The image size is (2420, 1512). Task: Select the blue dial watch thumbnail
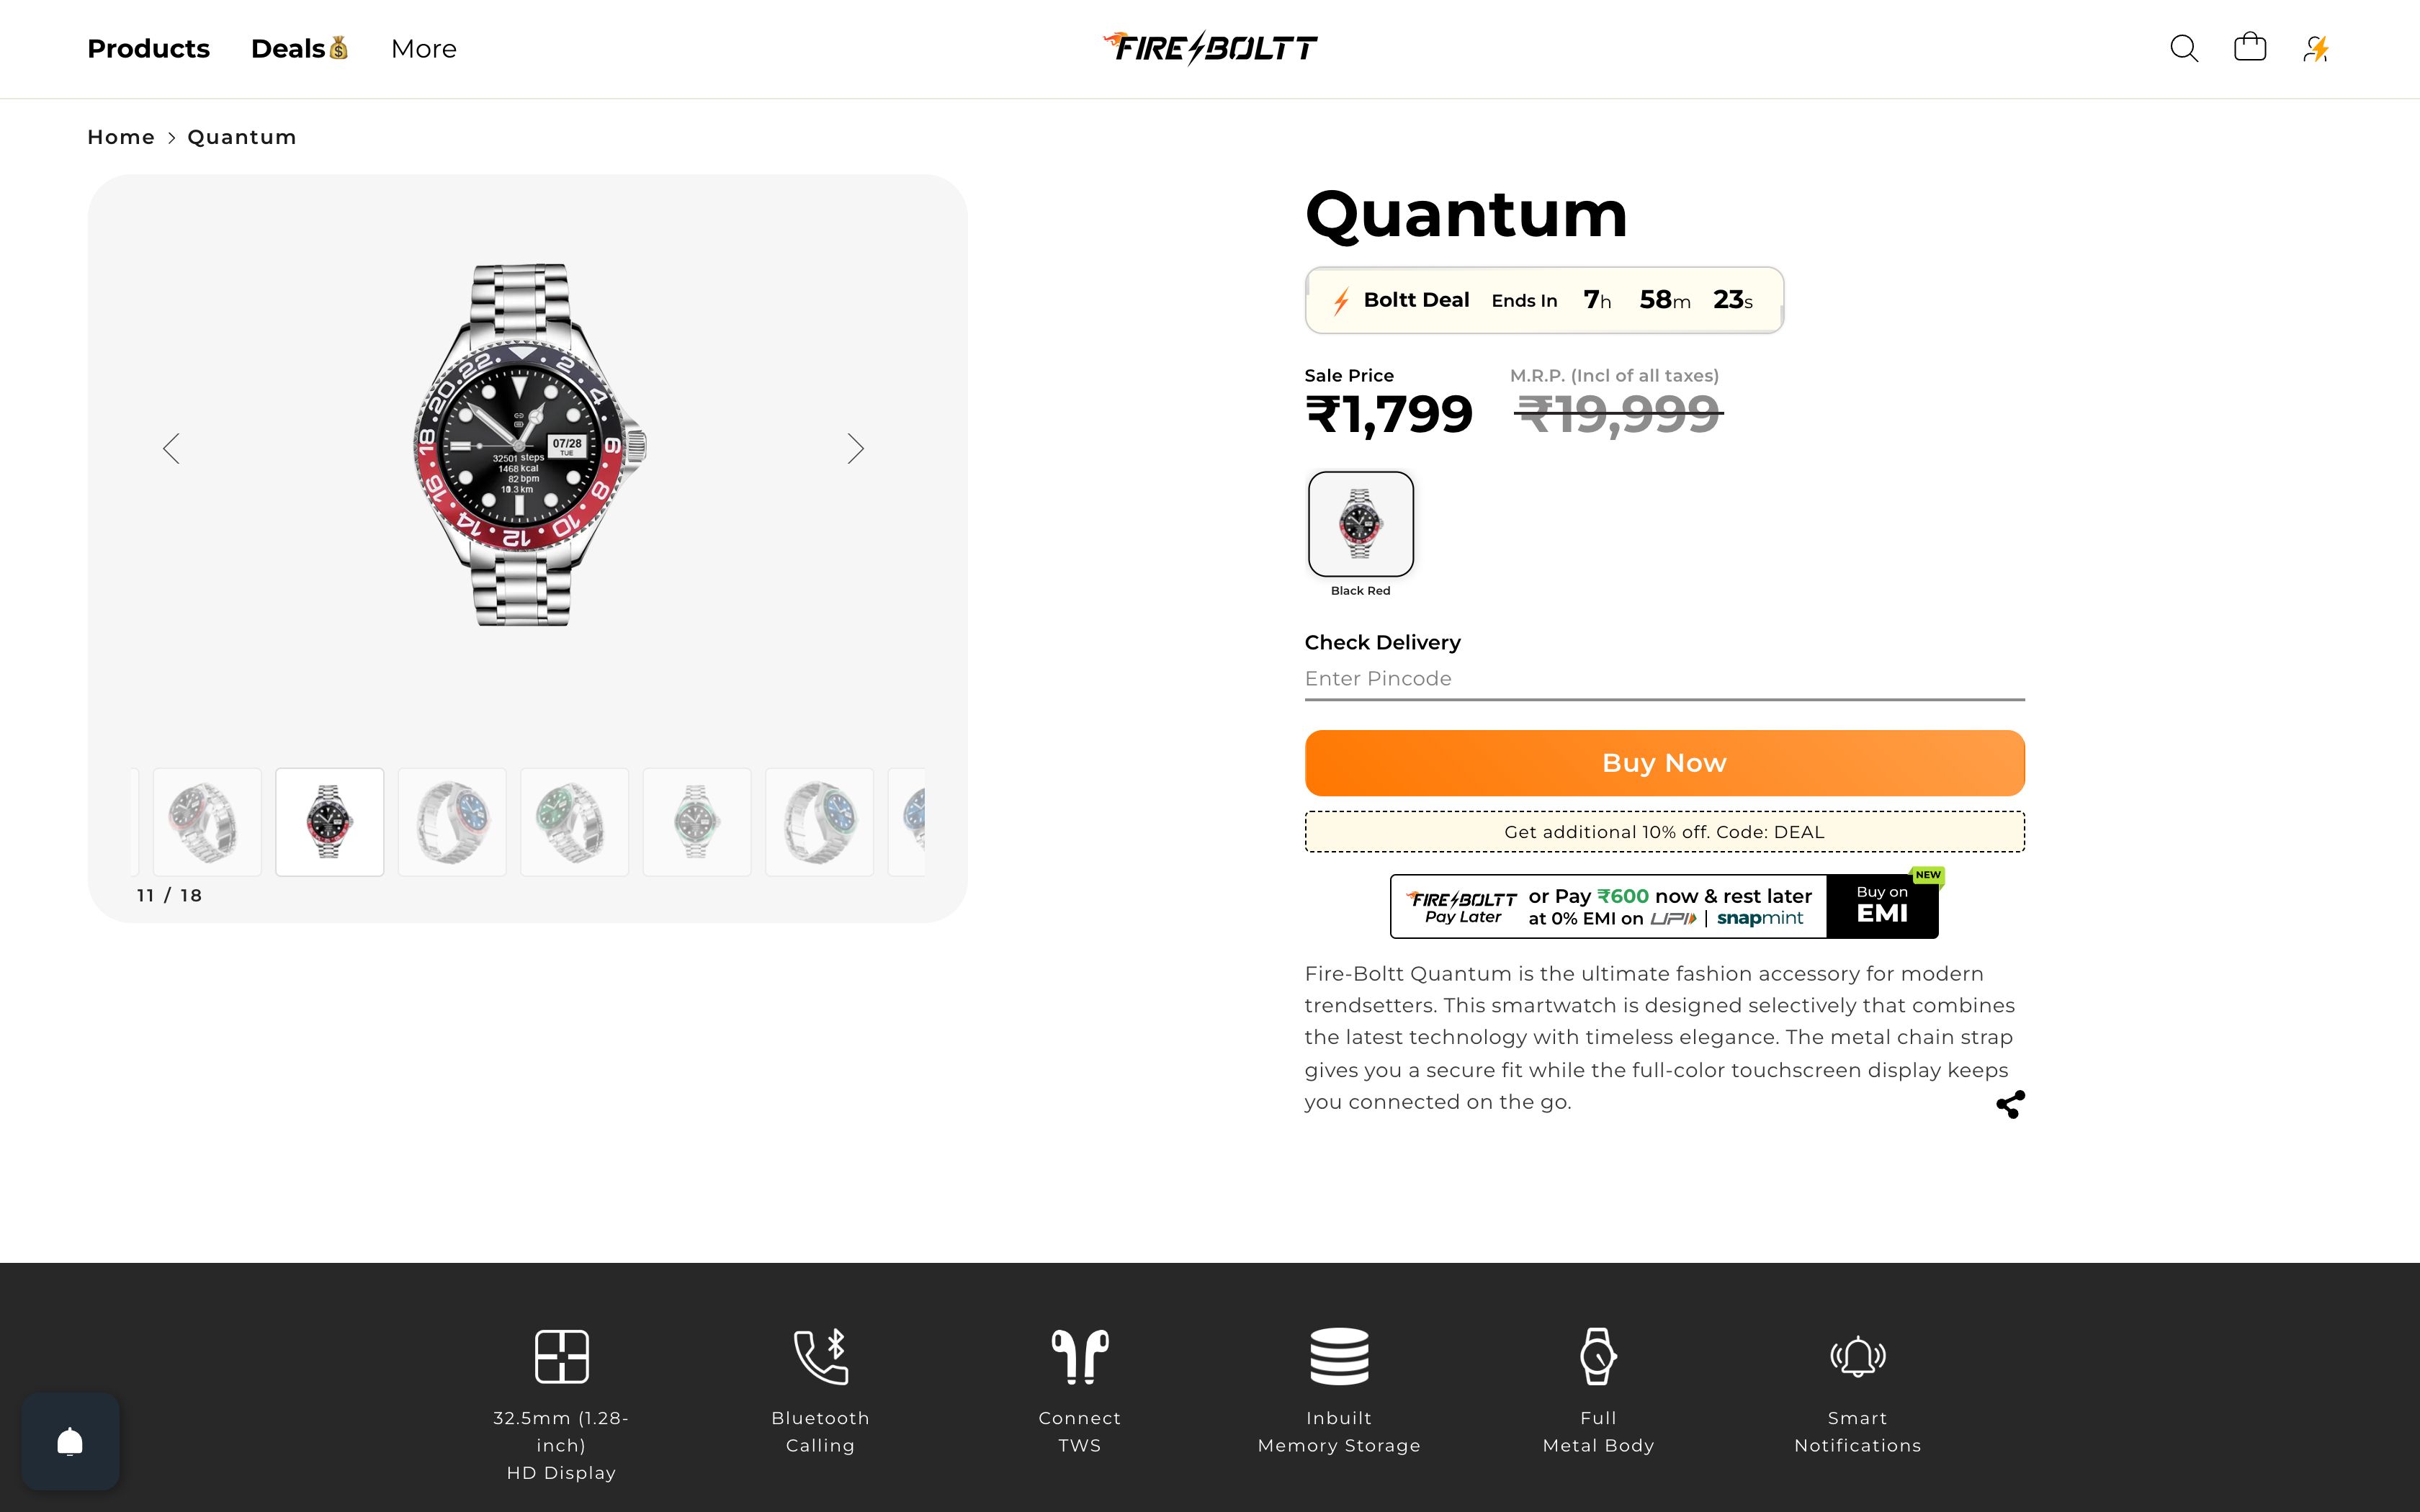(x=452, y=822)
